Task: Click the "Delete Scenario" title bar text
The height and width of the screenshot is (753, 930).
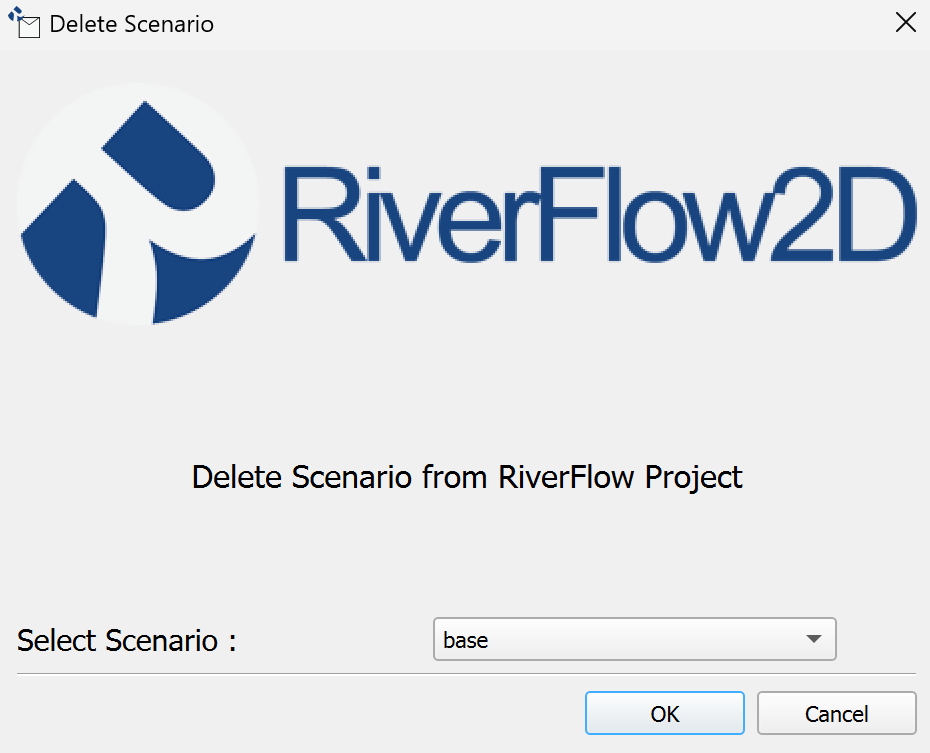Action: click(131, 24)
